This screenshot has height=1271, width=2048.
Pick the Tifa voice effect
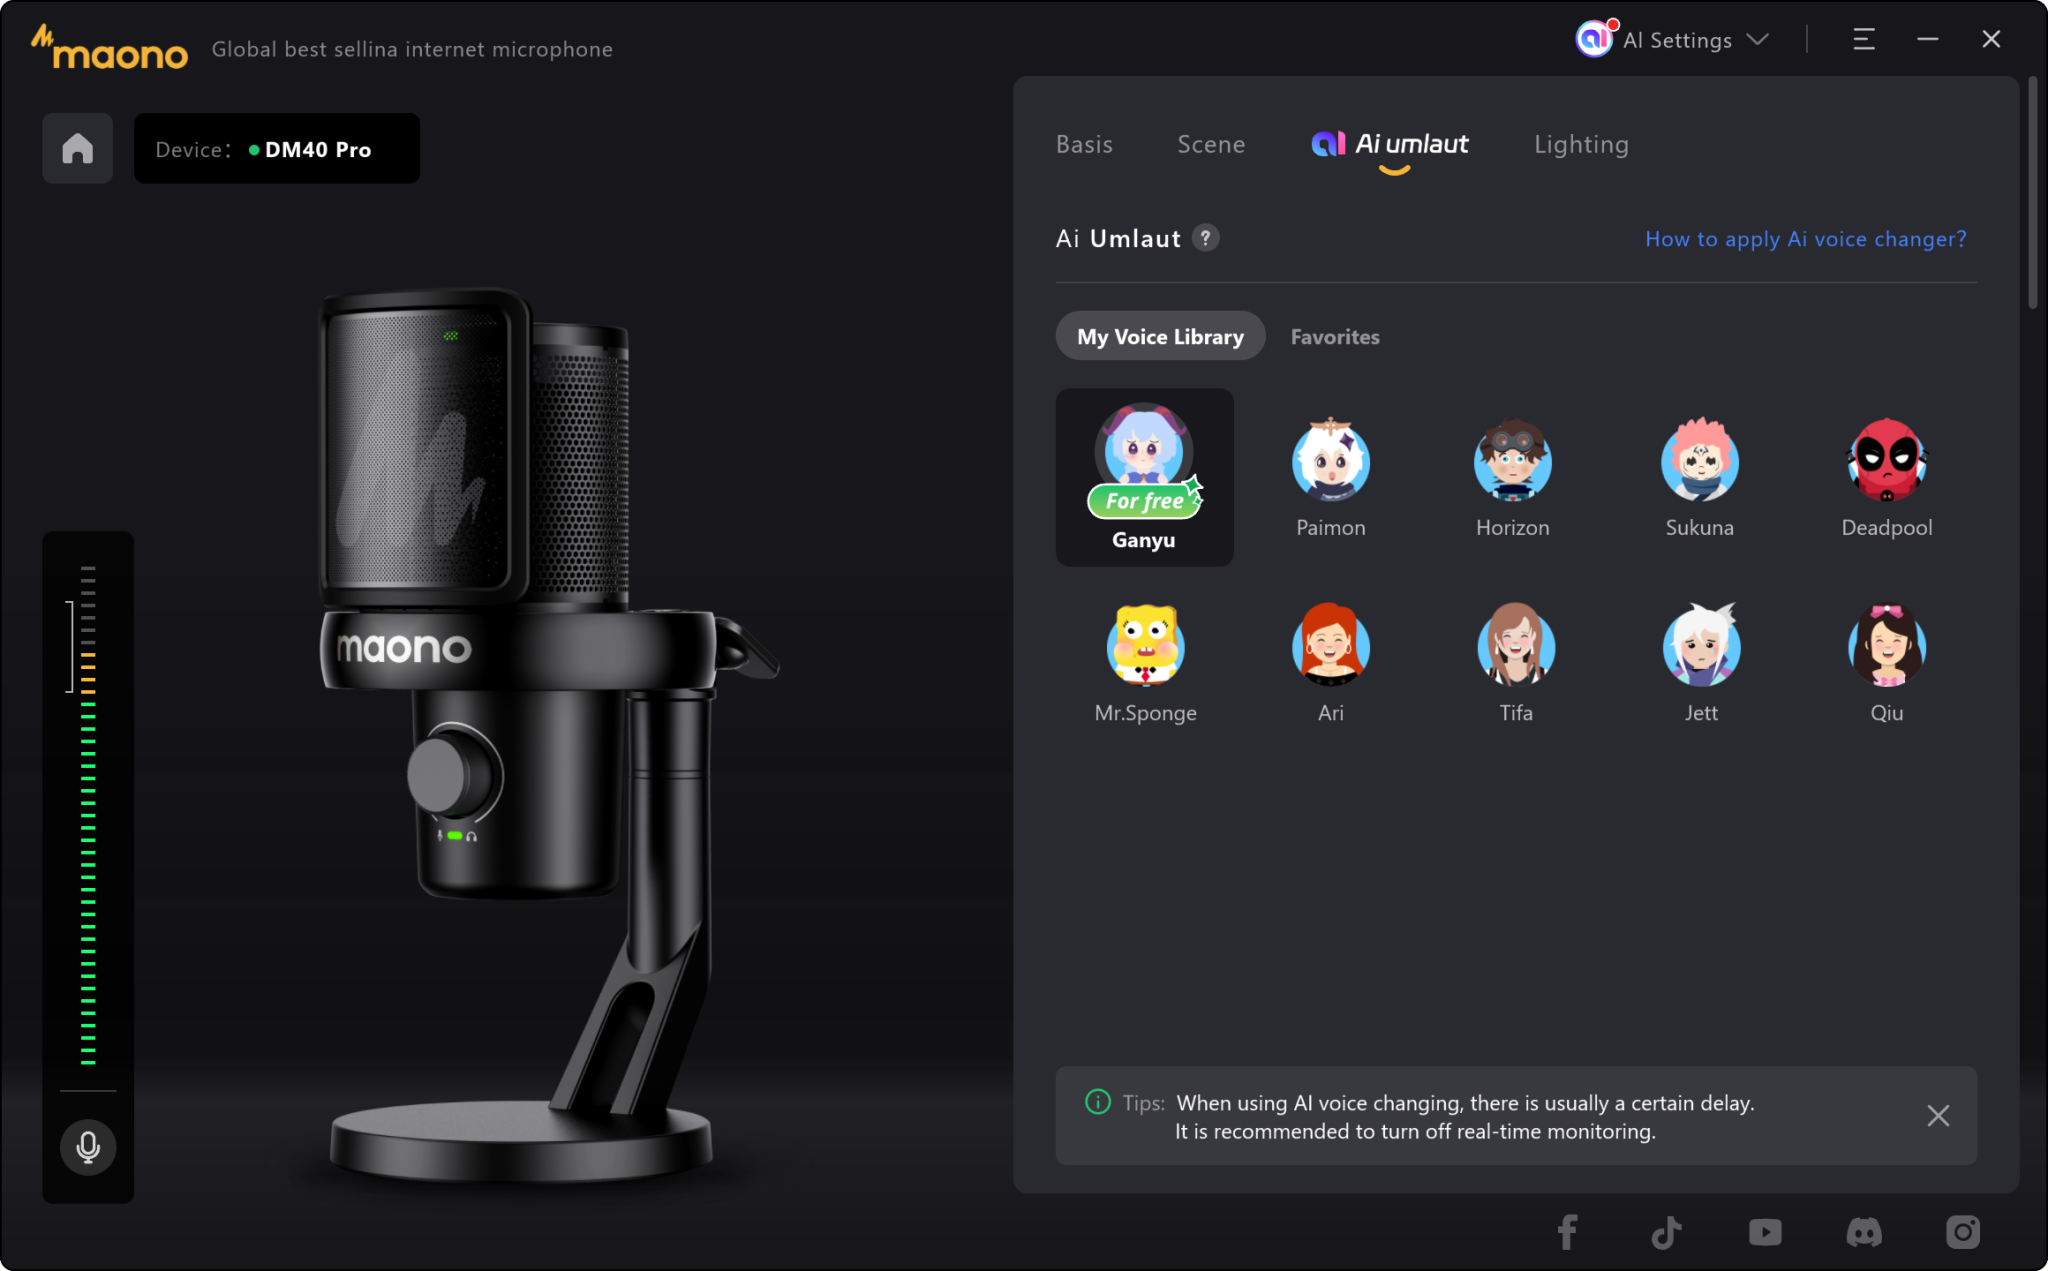[1515, 647]
